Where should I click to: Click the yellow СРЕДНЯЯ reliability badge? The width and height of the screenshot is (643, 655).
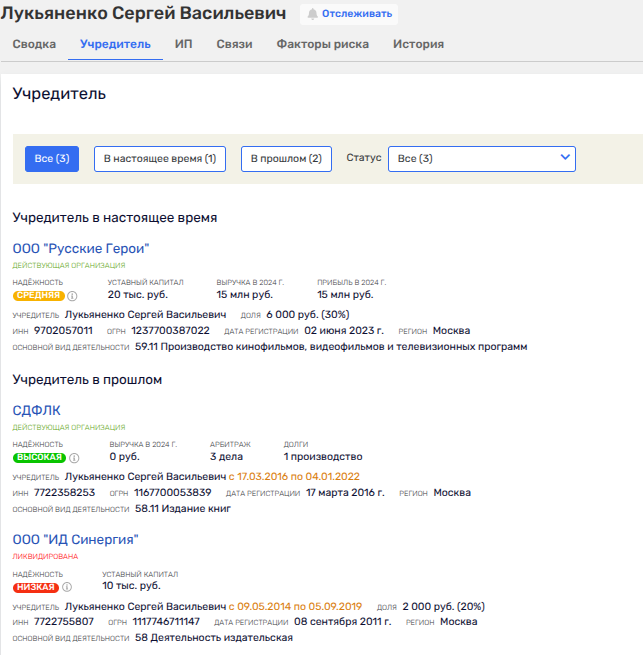[x=38, y=296]
